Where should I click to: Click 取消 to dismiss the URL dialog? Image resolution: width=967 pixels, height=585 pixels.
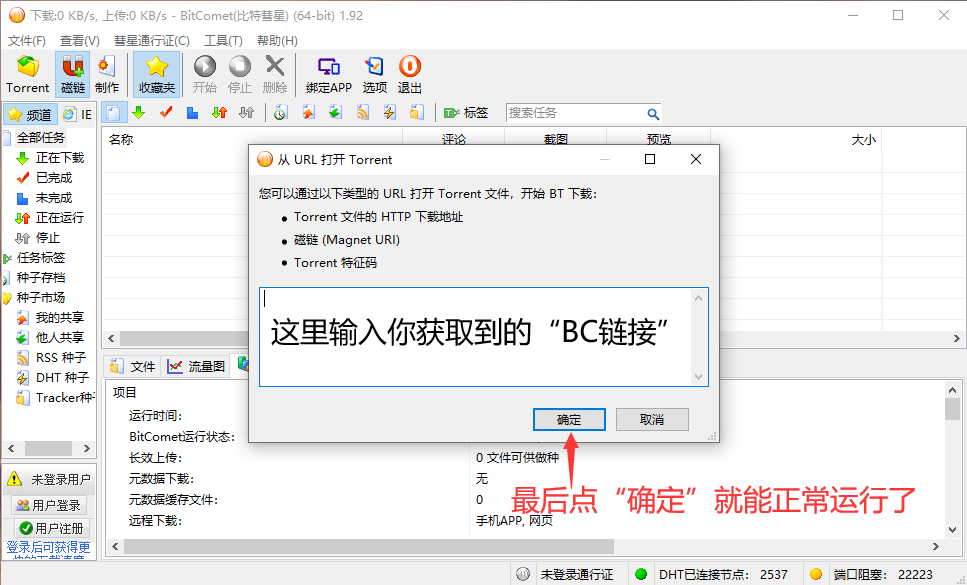click(651, 419)
